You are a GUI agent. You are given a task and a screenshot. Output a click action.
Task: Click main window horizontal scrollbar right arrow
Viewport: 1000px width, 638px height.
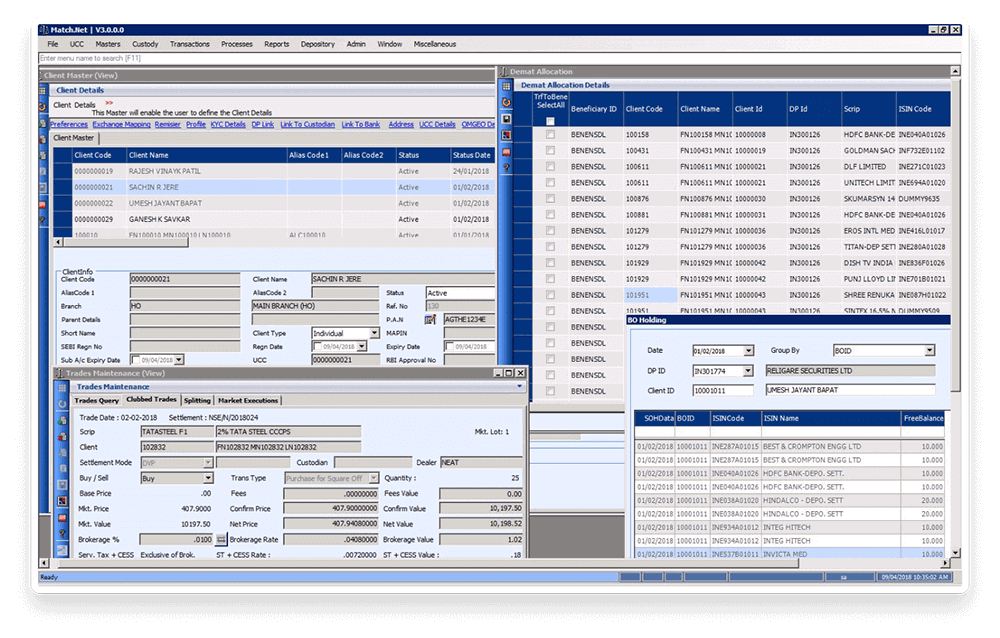[945, 563]
